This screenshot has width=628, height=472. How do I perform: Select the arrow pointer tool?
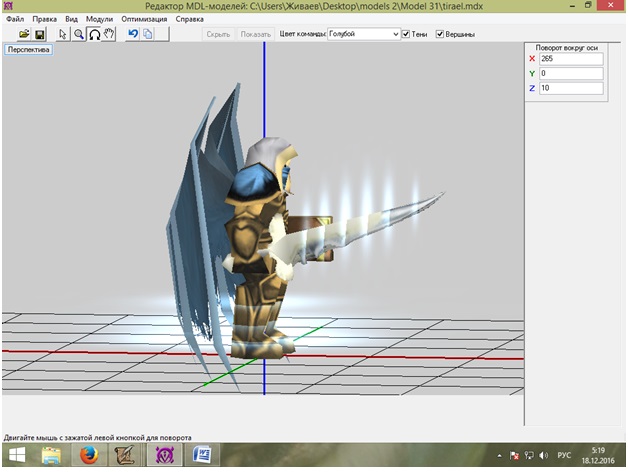tap(63, 34)
